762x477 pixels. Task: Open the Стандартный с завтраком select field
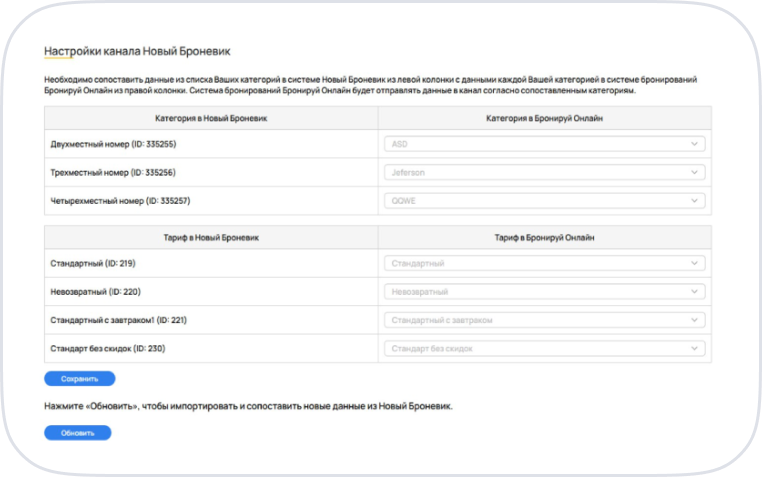(x=544, y=320)
